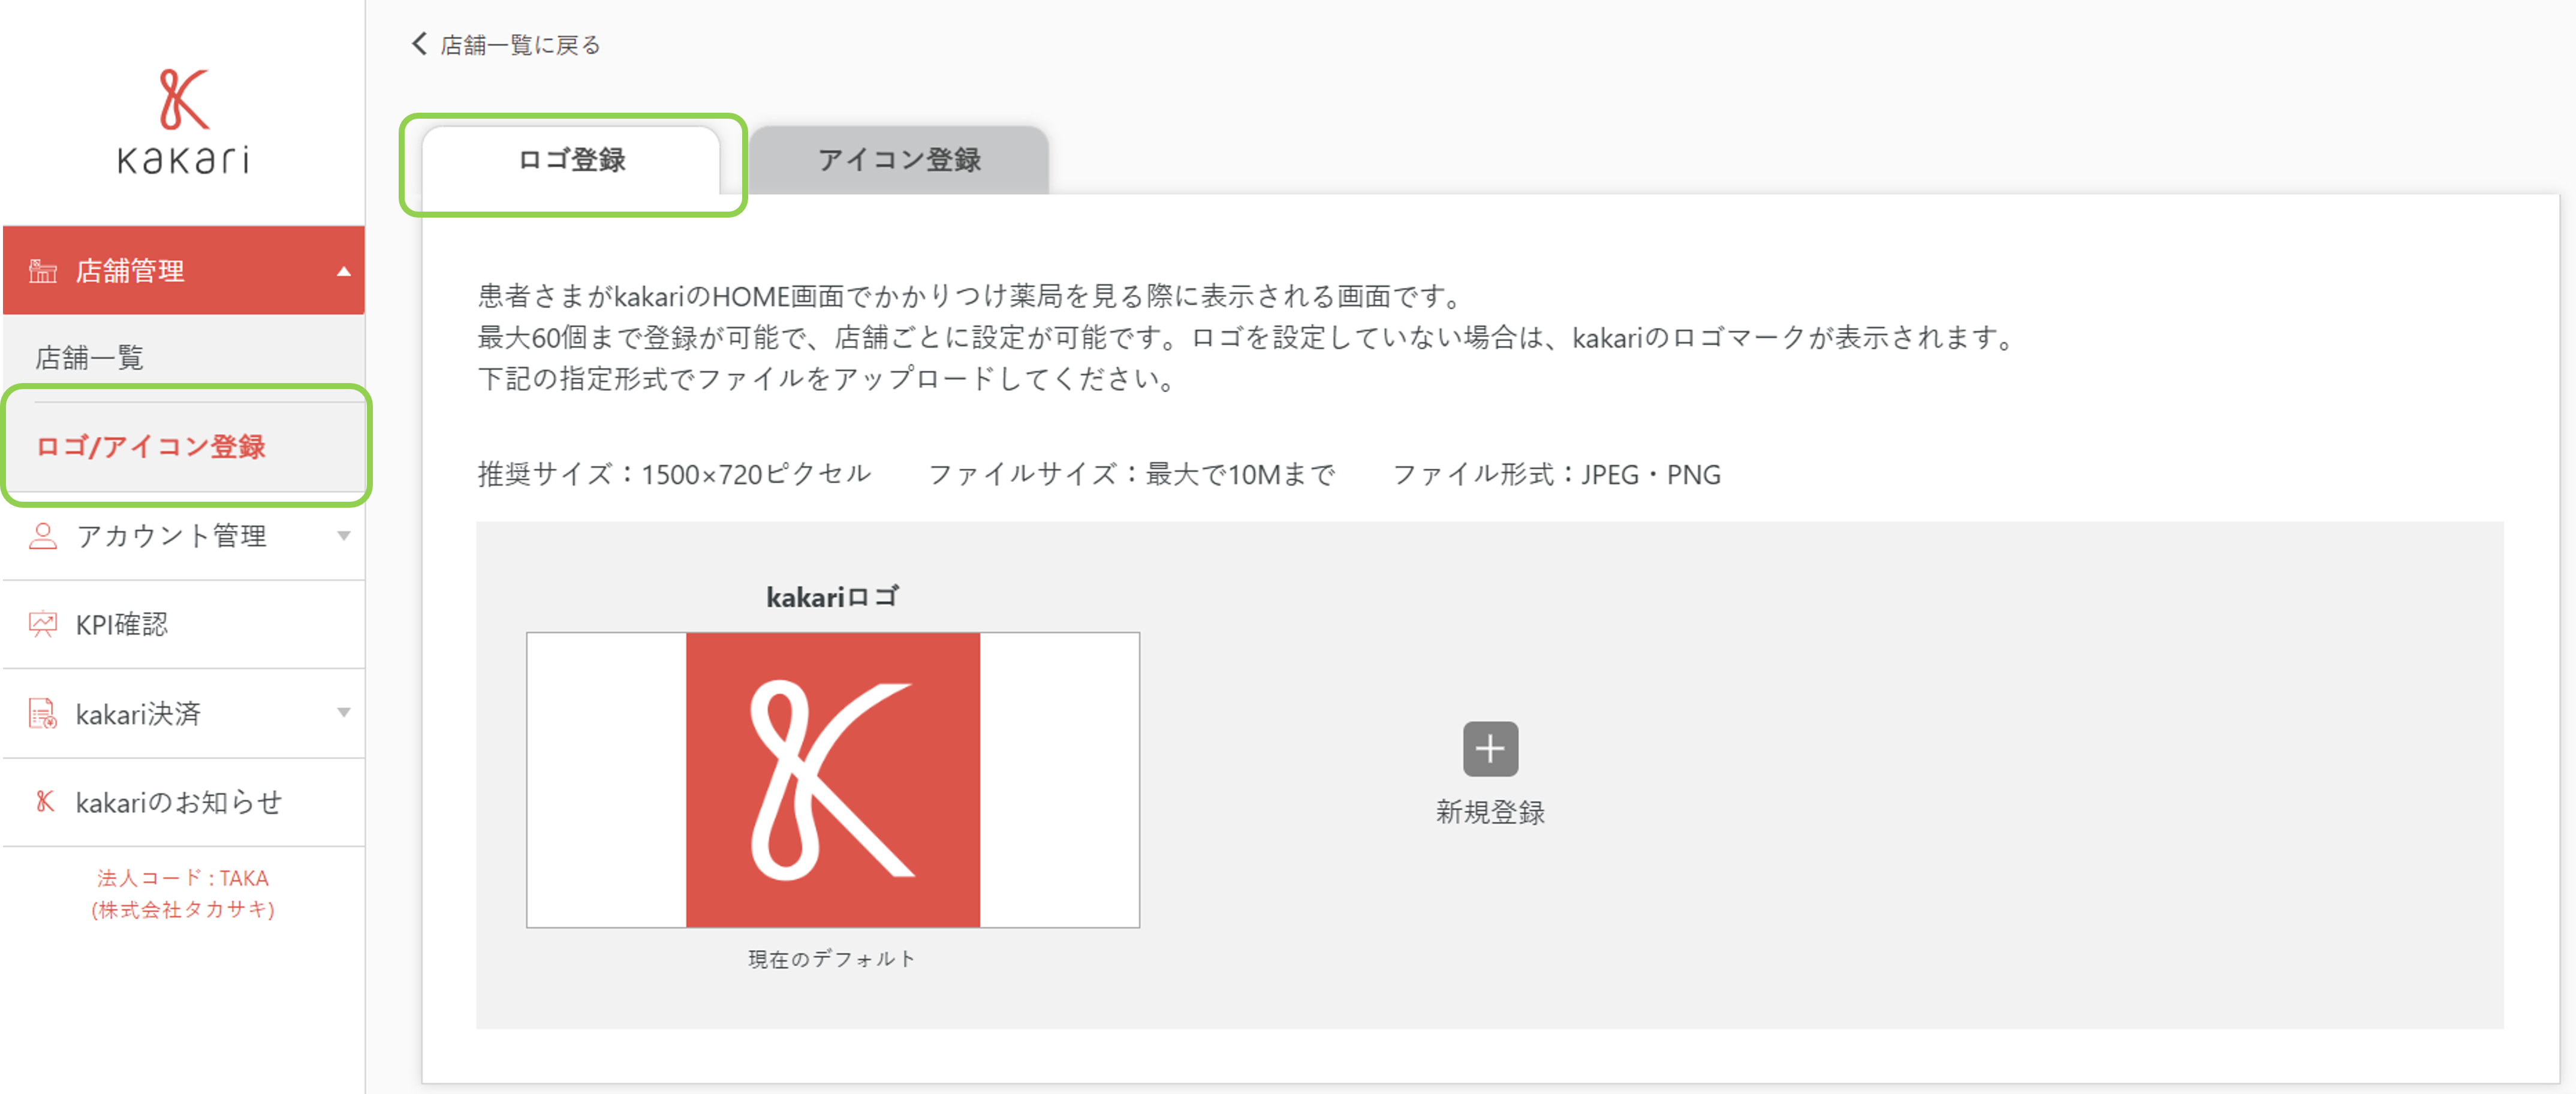This screenshot has width=2576, height=1094.
Task: Switch to the アイコン登録 tab
Action: coord(899,160)
